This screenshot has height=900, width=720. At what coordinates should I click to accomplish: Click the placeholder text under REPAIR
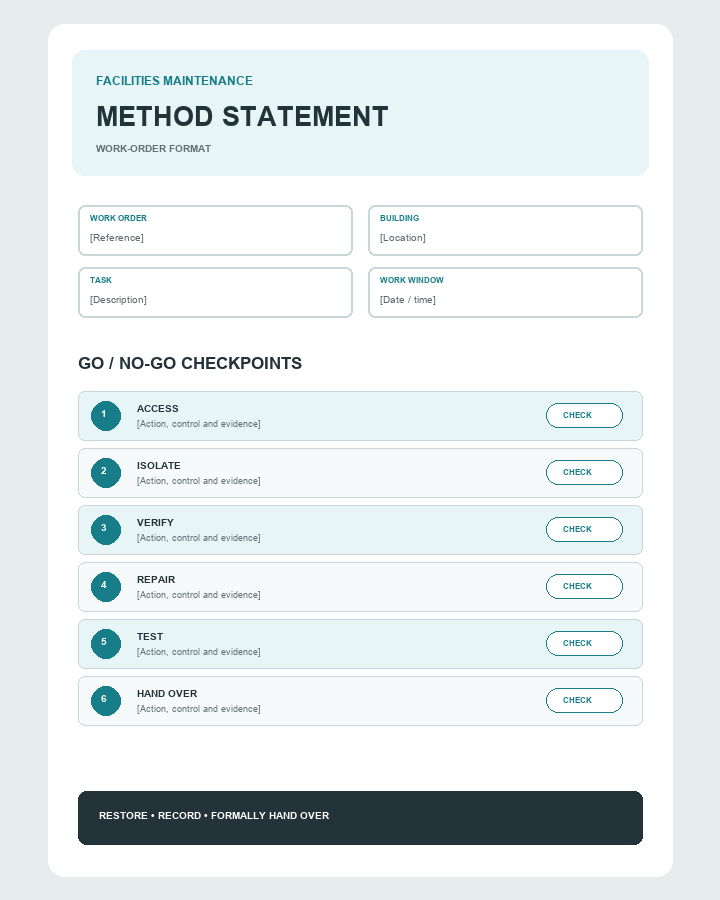(x=198, y=595)
